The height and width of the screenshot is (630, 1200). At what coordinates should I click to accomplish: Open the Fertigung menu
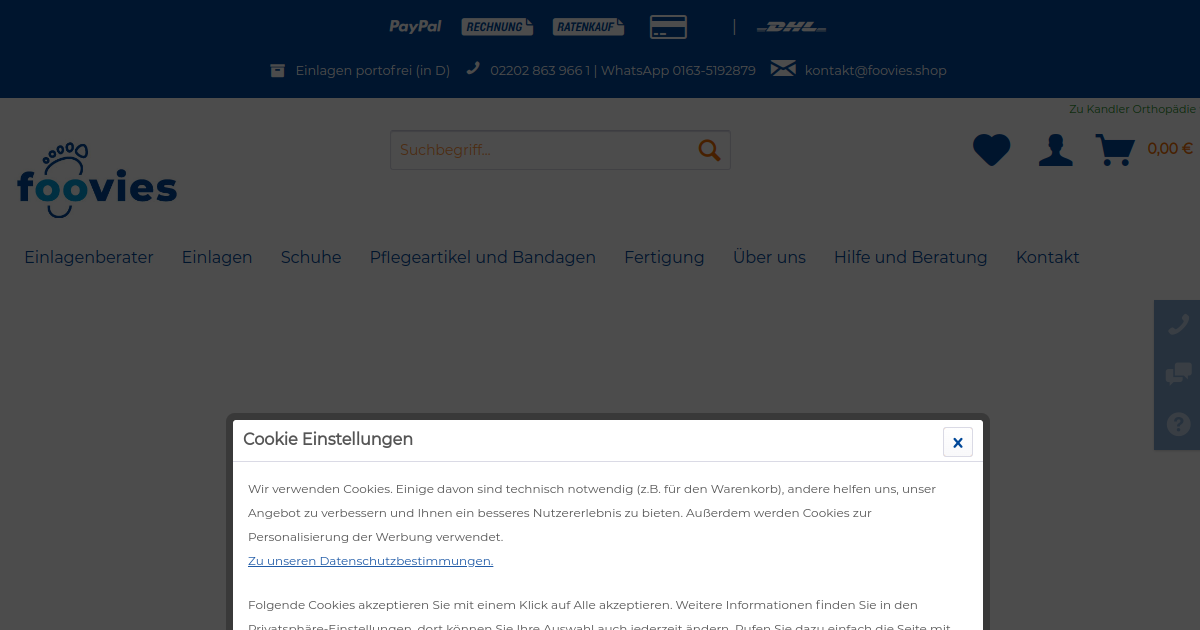[664, 257]
